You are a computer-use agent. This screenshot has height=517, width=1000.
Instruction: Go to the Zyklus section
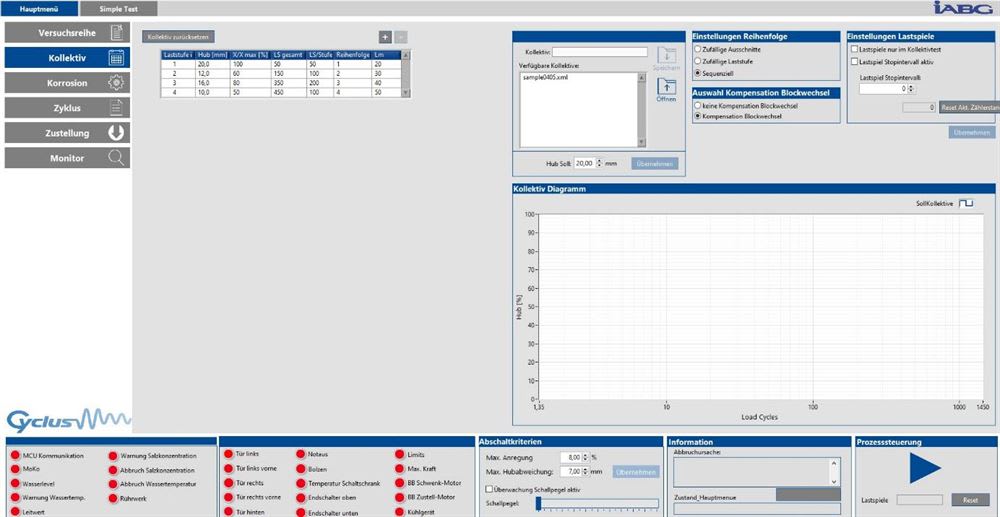pos(67,108)
